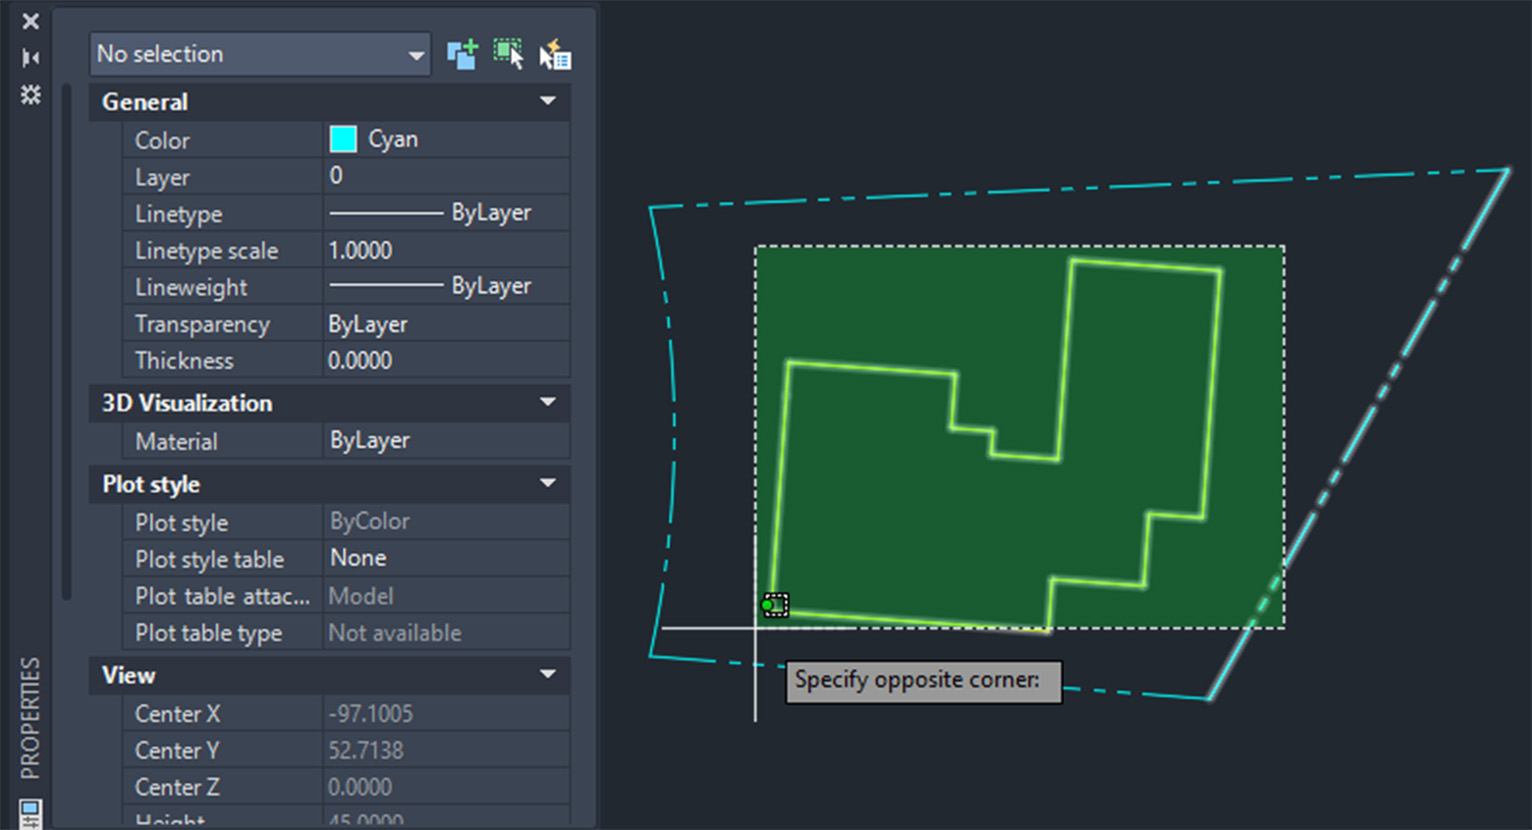This screenshot has height=830, width=1532.
Task: Edit the Linetype scale value
Action: pyautogui.click(x=447, y=250)
